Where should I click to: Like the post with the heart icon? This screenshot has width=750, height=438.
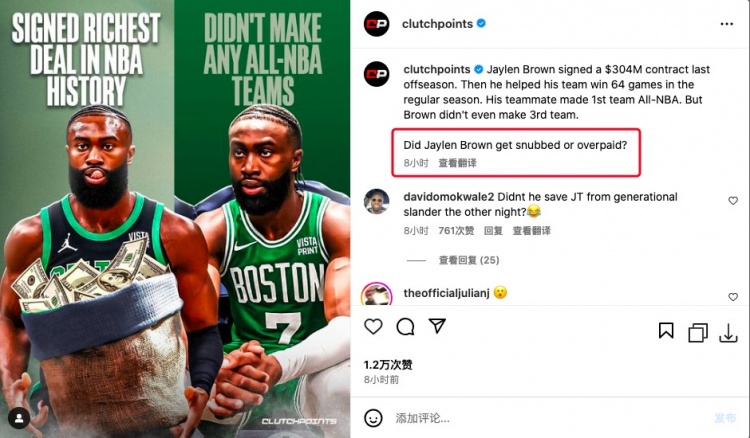(x=373, y=327)
